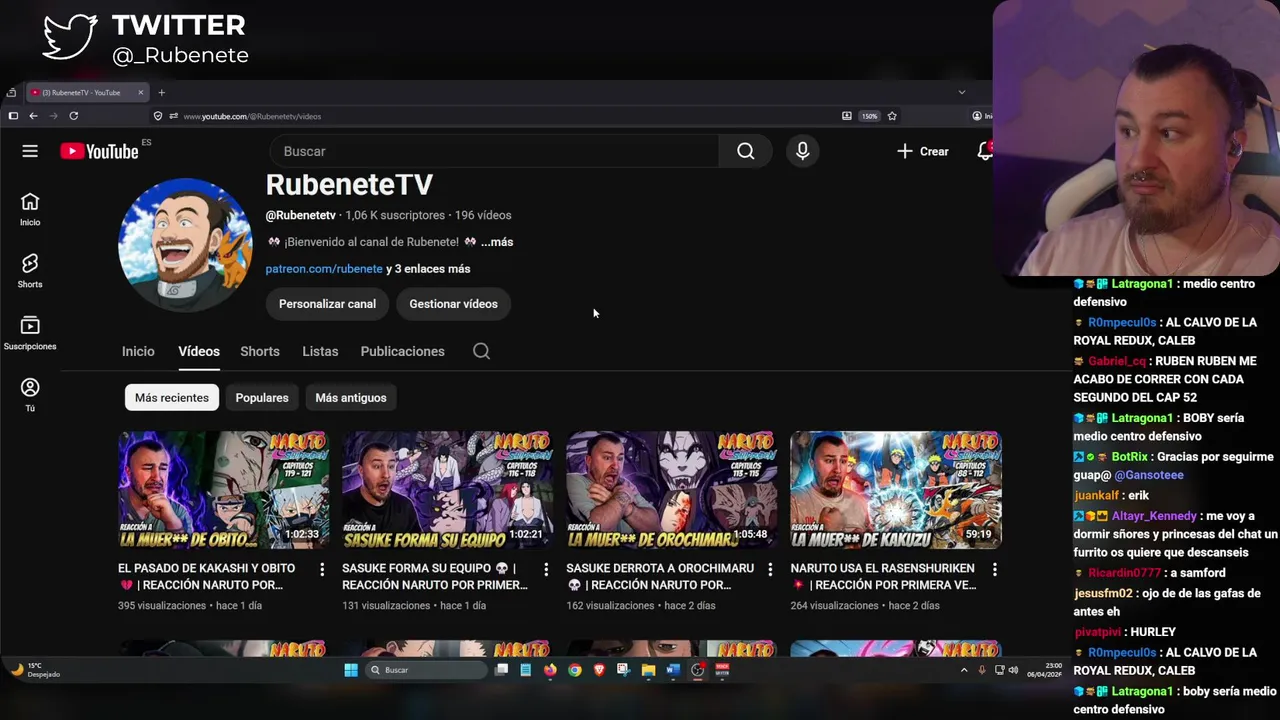The image size is (1280, 720).
Task: Open the Tú section in sidebar
Action: click(x=30, y=395)
